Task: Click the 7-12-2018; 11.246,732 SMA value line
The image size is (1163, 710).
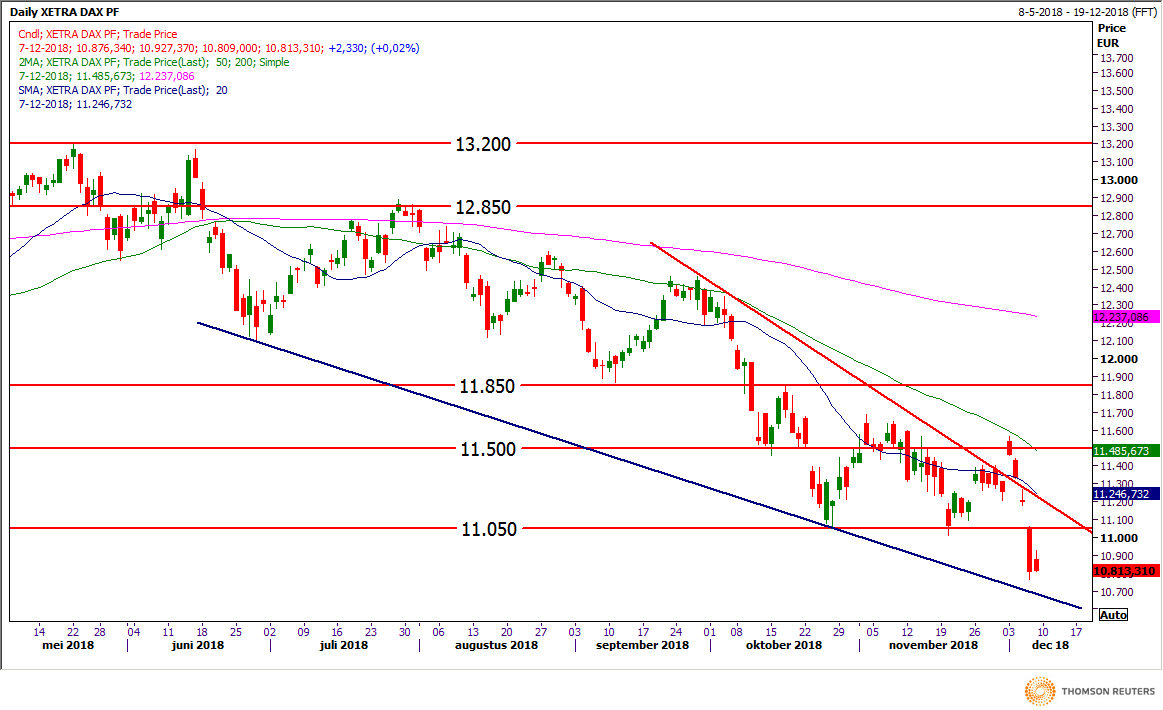Action: (x=76, y=105)
